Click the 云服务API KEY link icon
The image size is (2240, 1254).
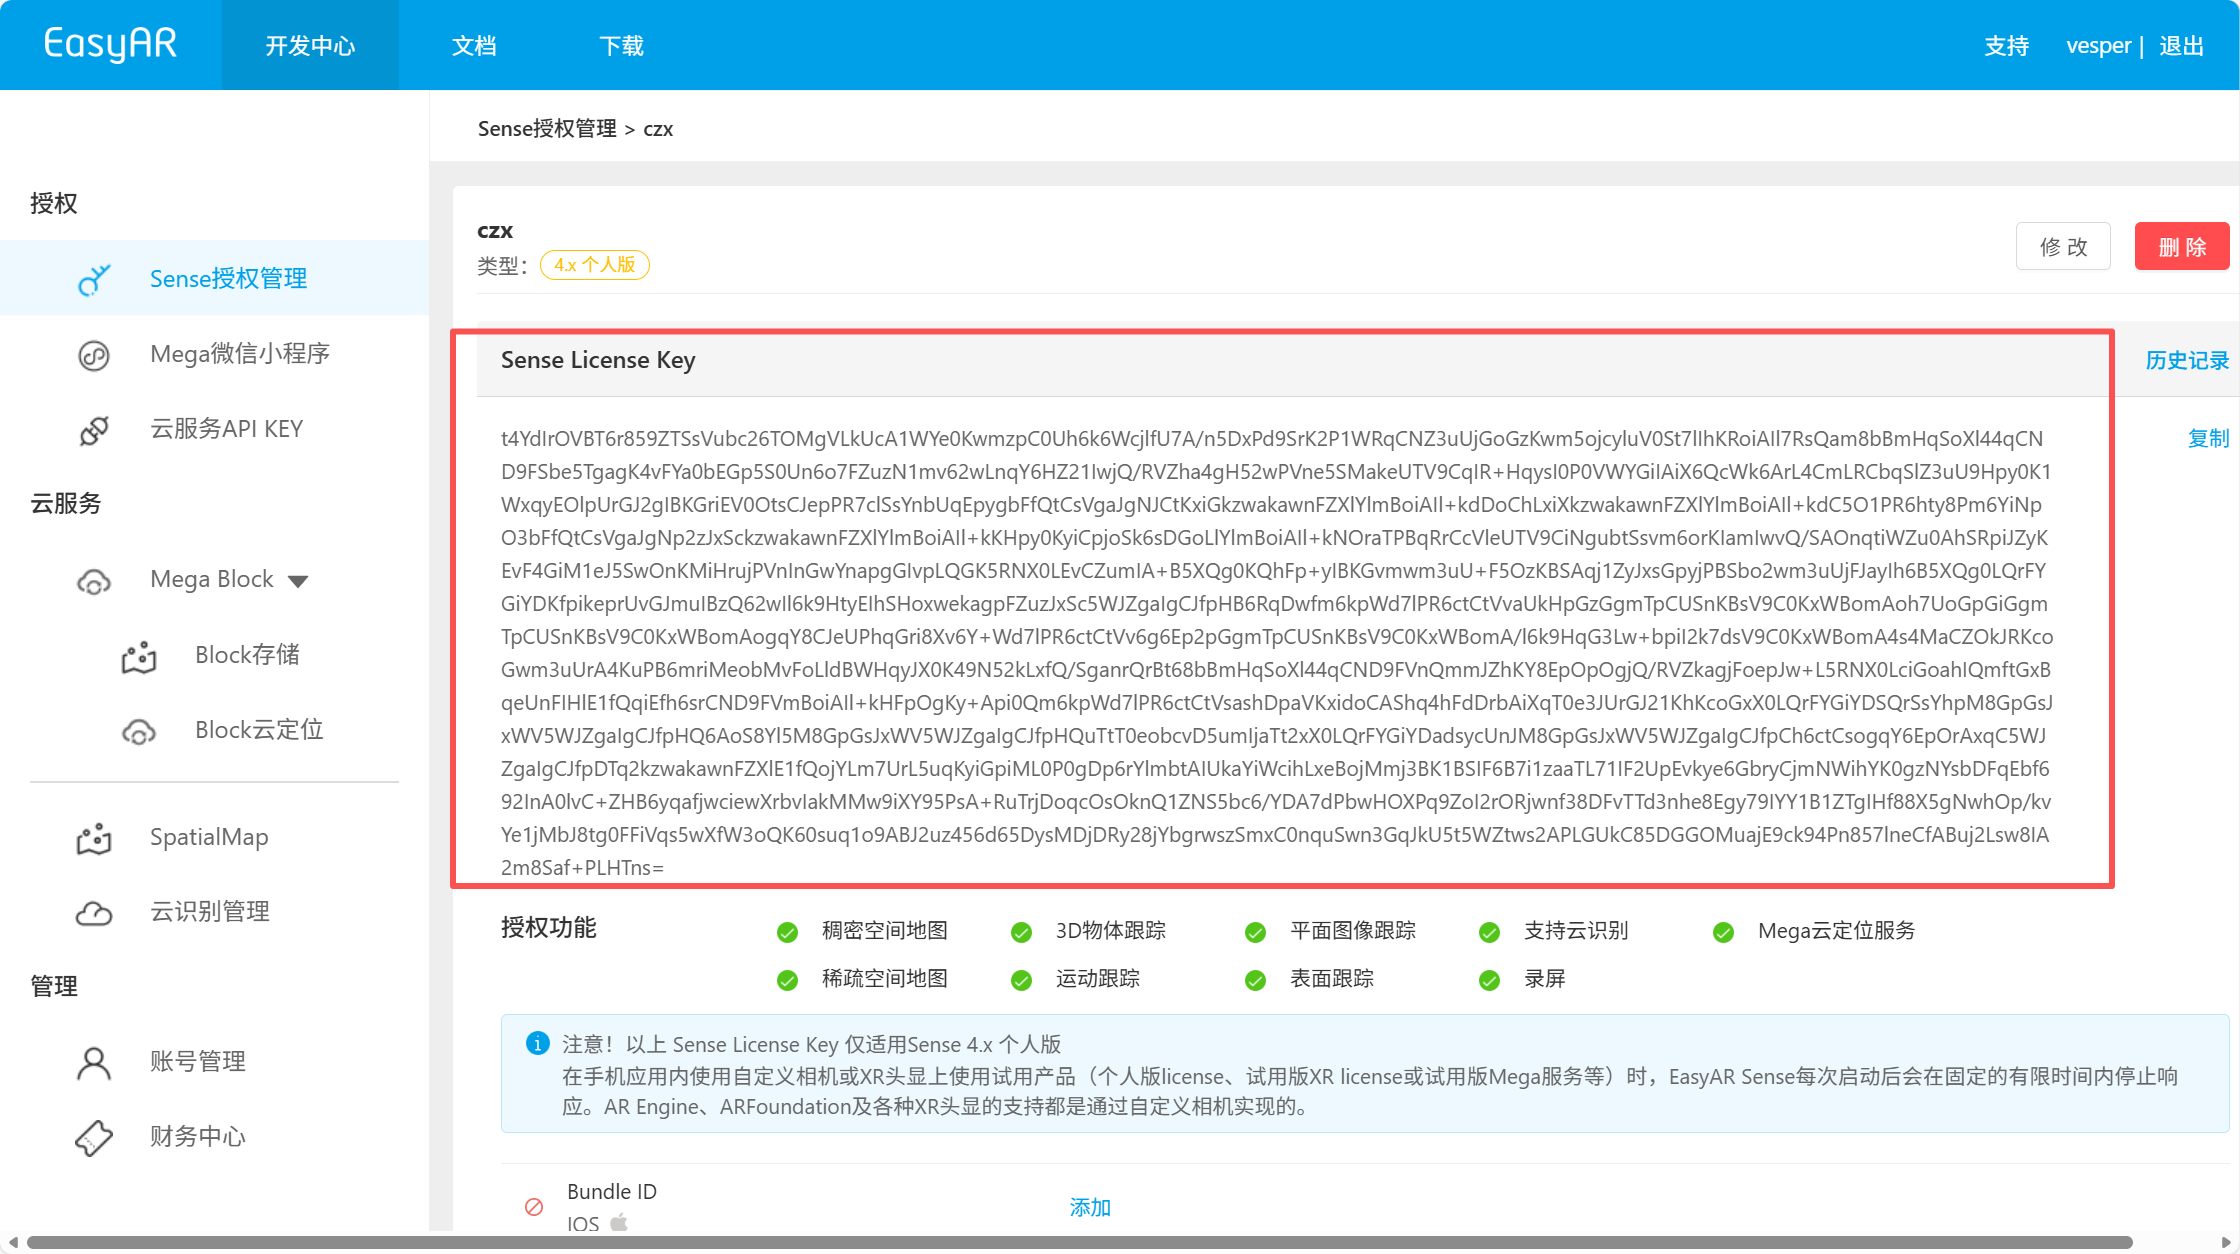(x=94, y=430)
